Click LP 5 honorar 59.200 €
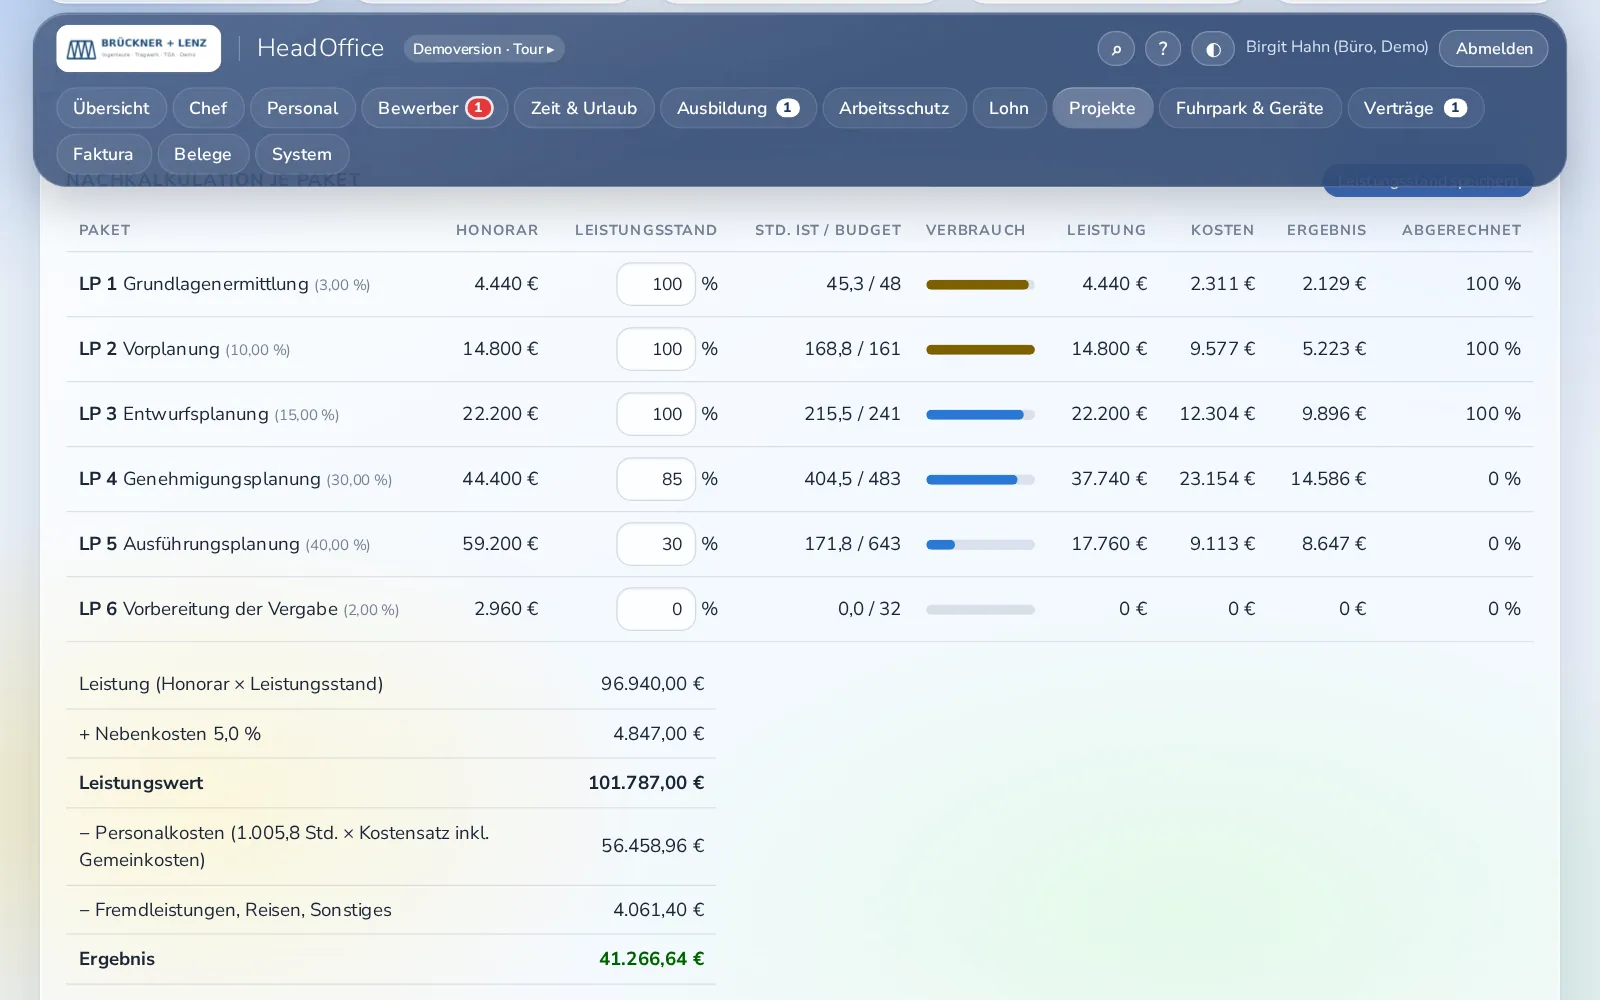Screen dimensions: 1600x1000 tap(500, 544)
